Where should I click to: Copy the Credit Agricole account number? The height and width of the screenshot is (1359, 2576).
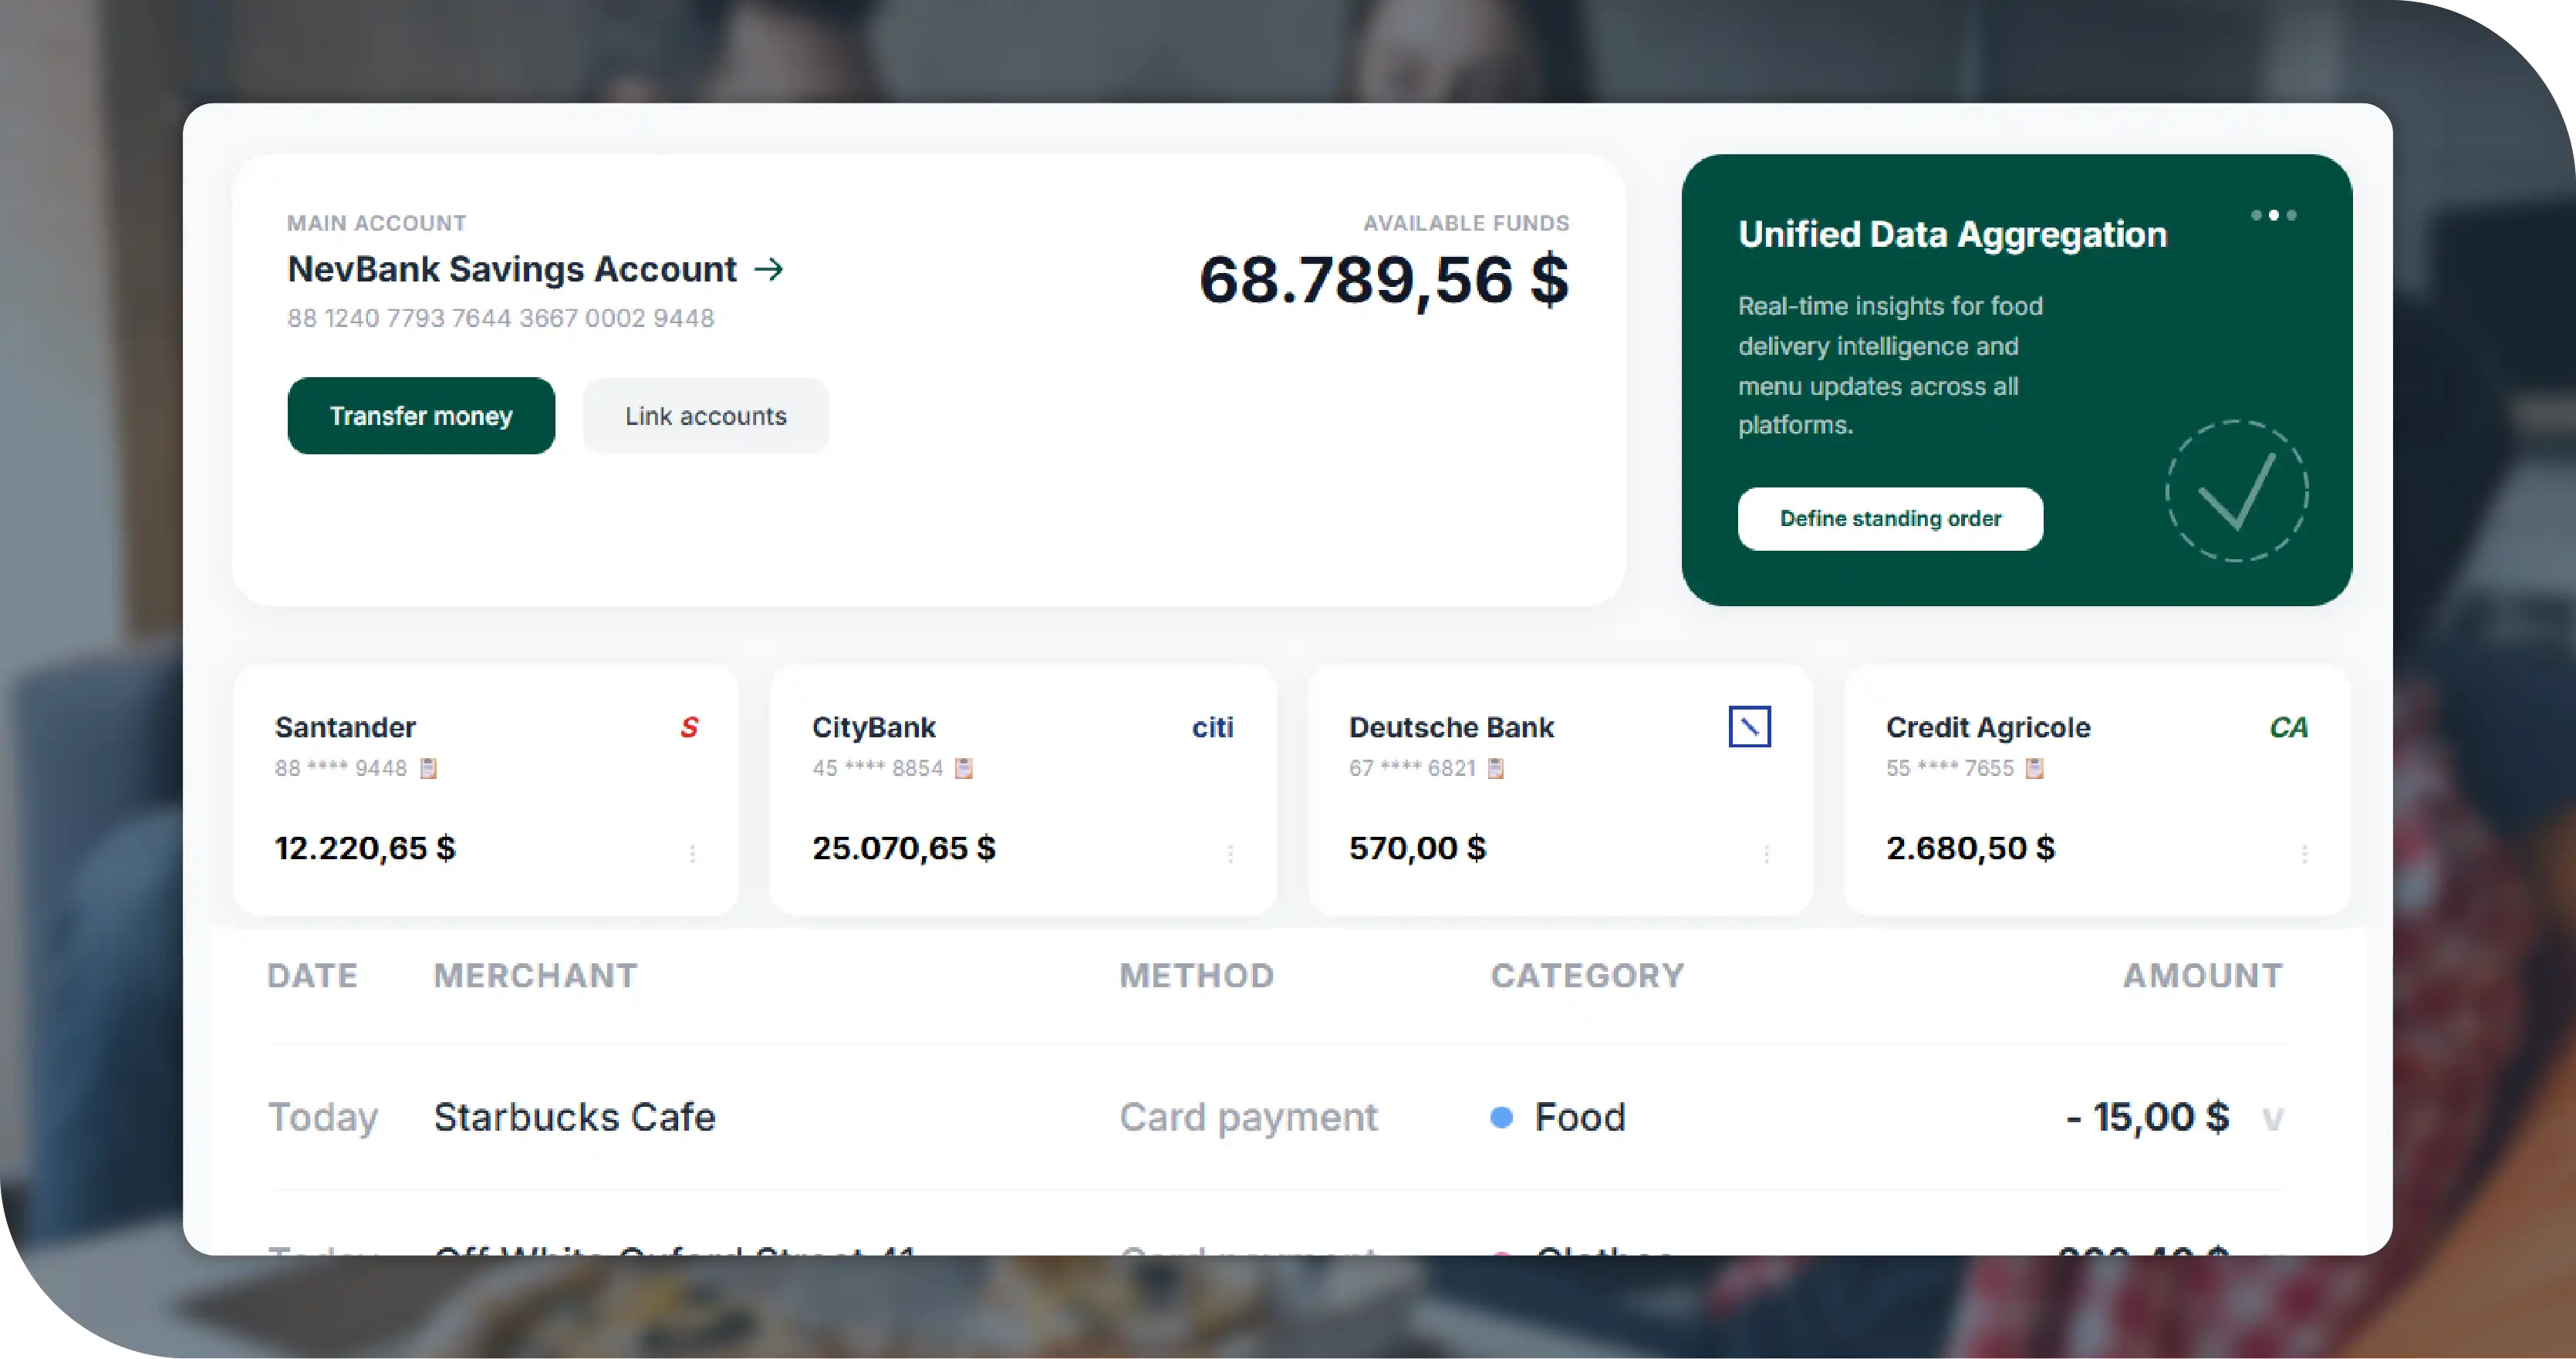[2034, 768]
